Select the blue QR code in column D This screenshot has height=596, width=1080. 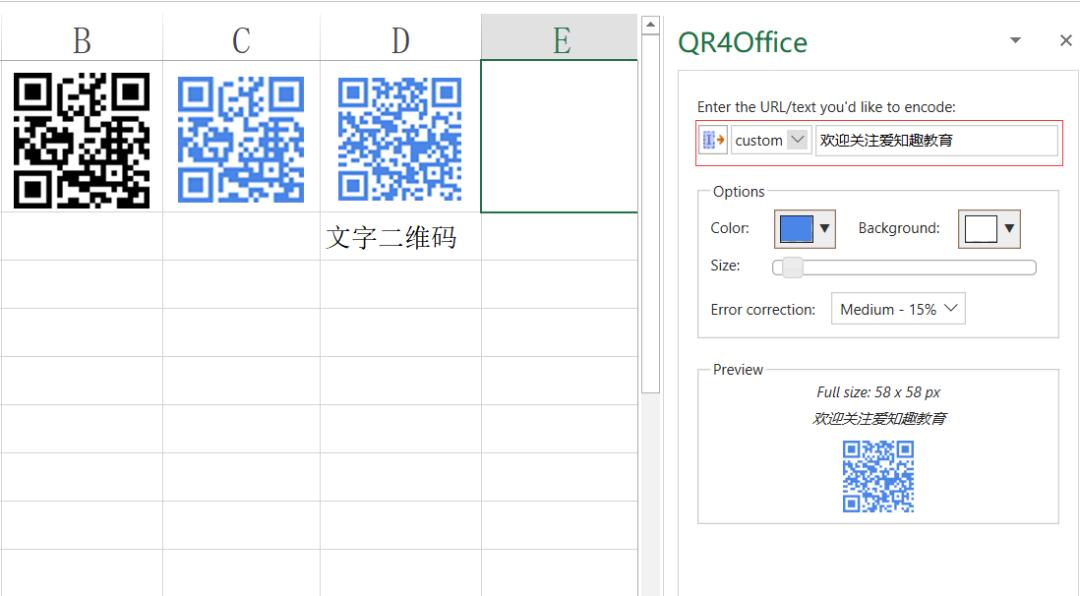(x=400, y=138)
